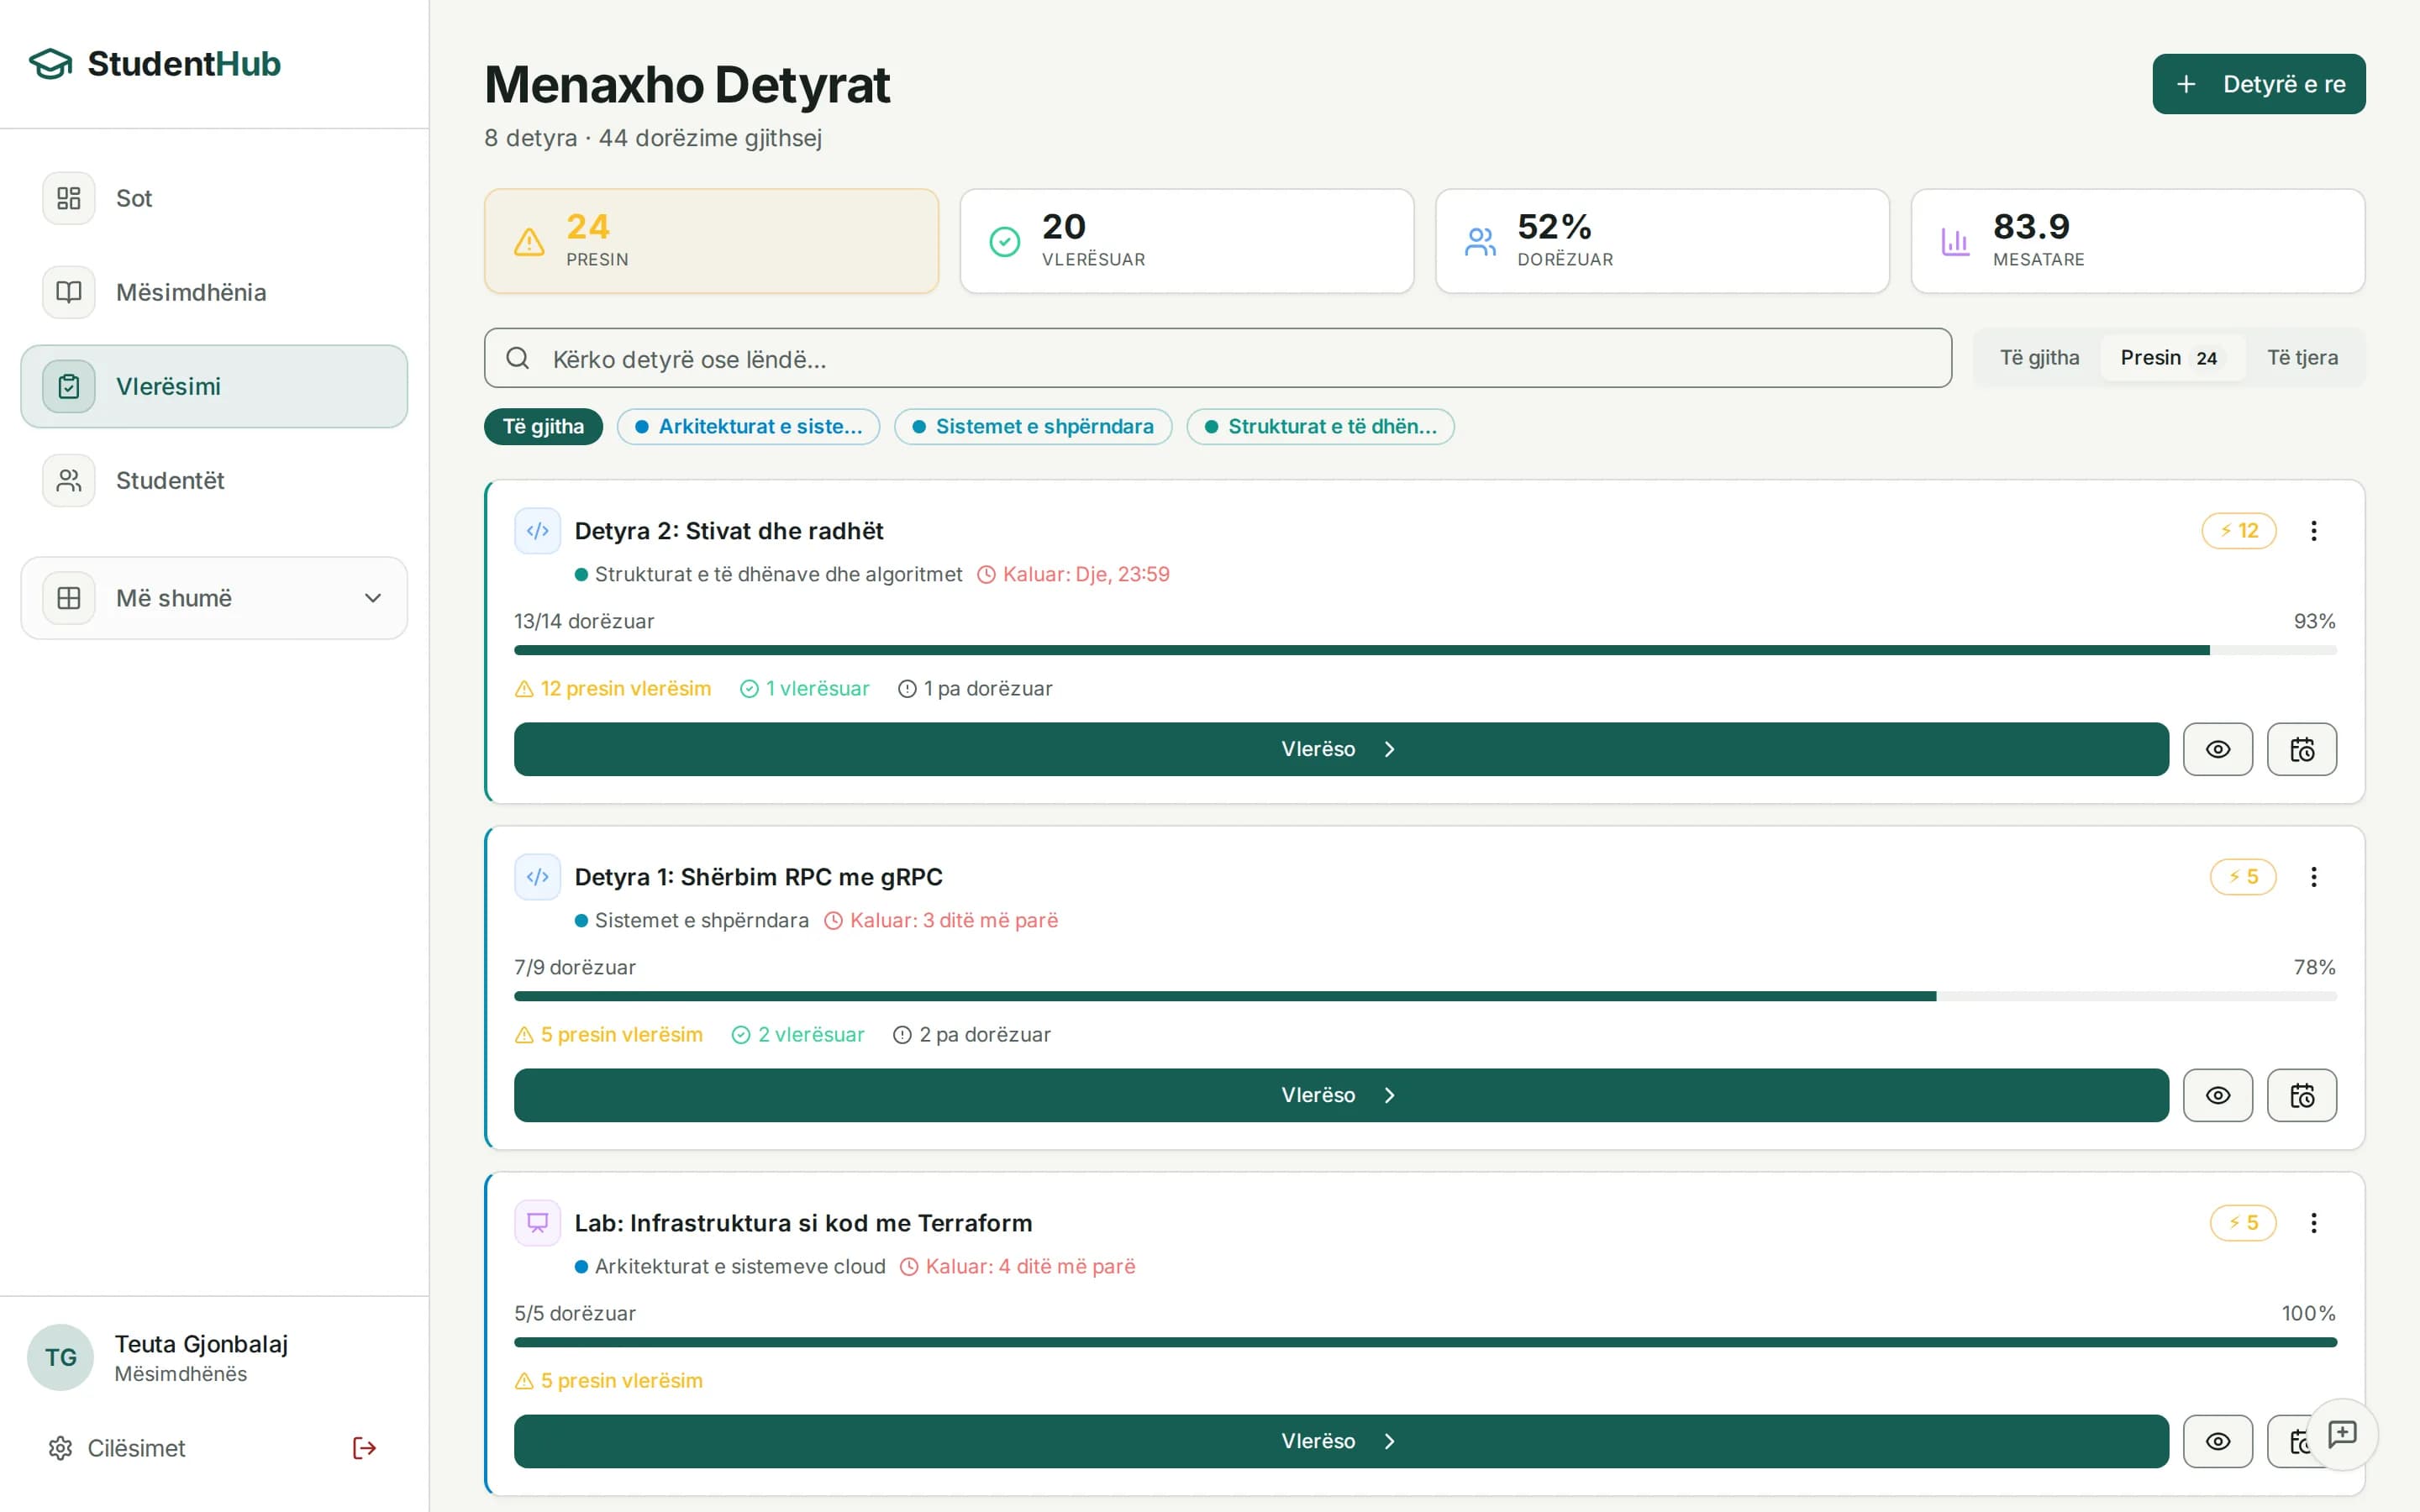Click Vlerëso for Lab Terraform

(1340, 1441)
